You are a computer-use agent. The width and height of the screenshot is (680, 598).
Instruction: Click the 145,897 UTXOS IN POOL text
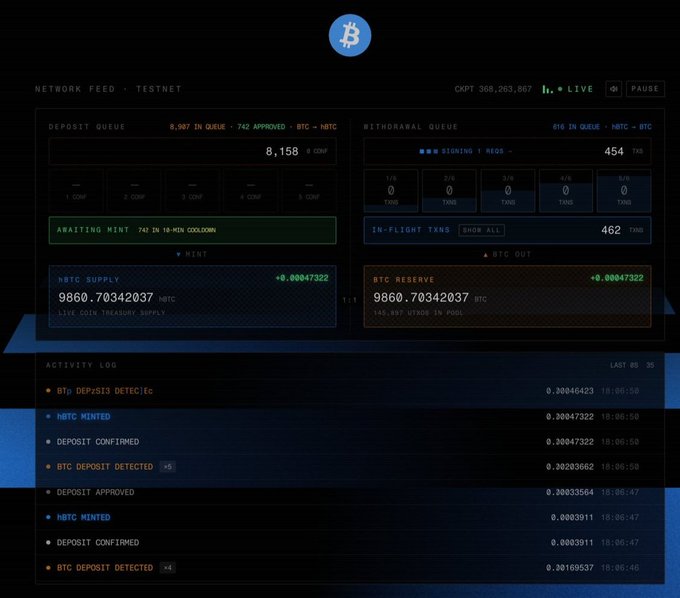tap(418, 313)
